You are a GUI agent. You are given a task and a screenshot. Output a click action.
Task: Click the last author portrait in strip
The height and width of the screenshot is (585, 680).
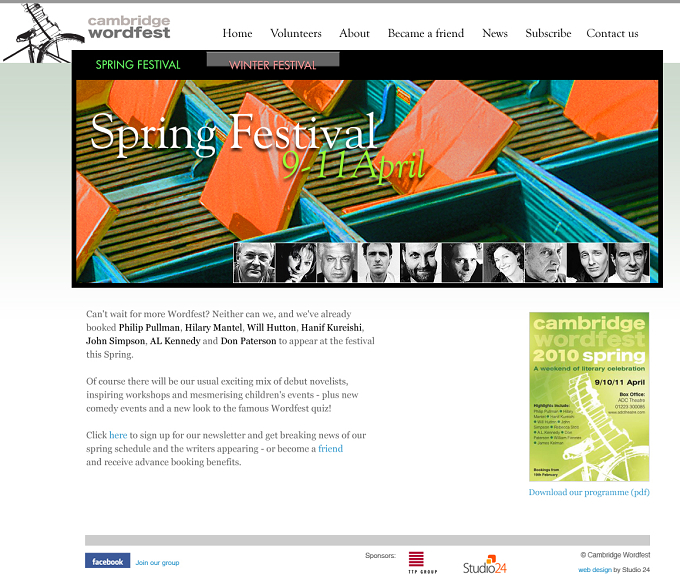point(629,263)
